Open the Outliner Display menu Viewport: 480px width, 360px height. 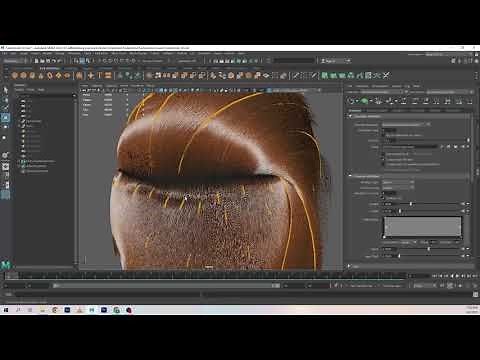tap(19, 90)
